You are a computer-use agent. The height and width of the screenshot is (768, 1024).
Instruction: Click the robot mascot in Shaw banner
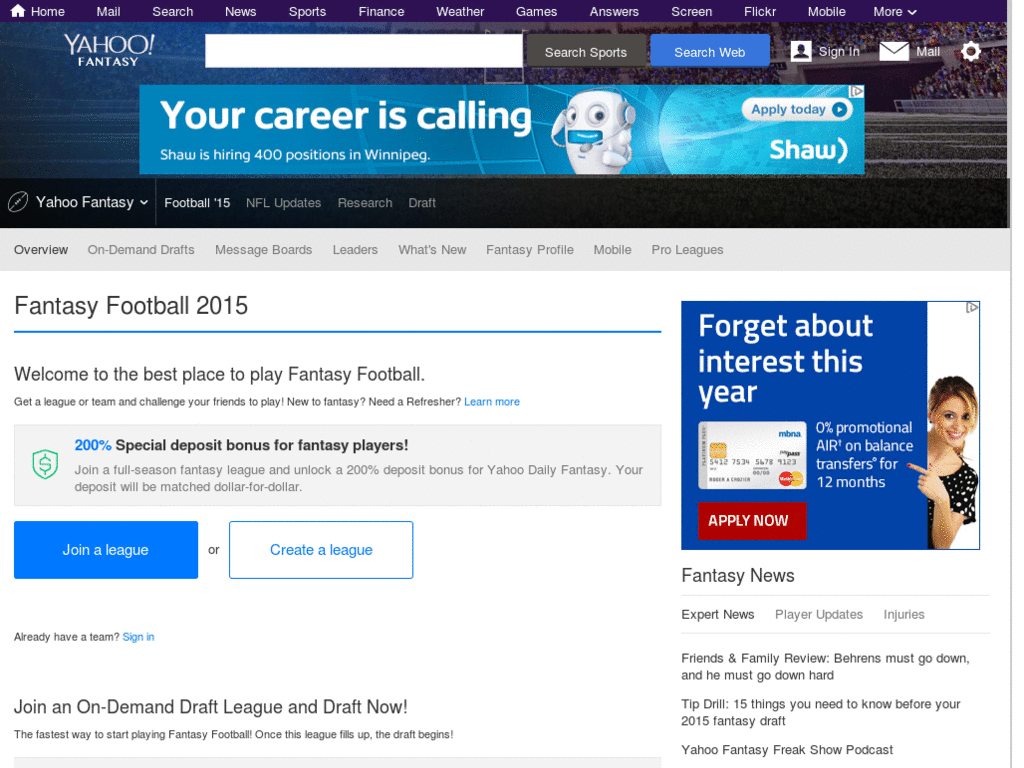click(594, 131)
